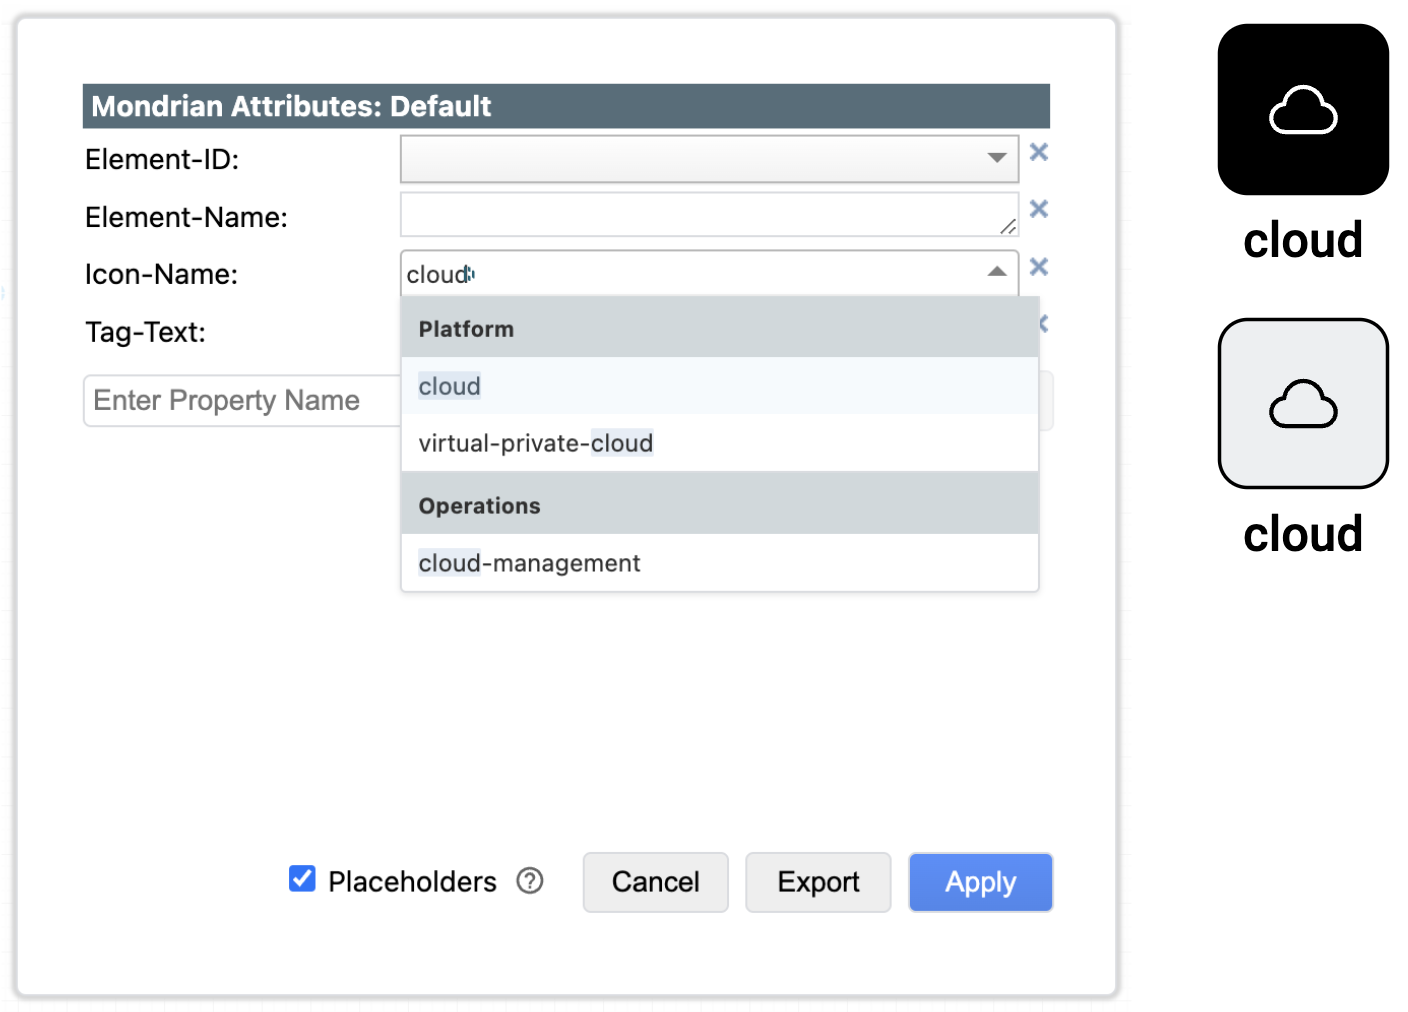Click inside the Element-Name text area
1408x1012 pixels.
click(700, 214)
